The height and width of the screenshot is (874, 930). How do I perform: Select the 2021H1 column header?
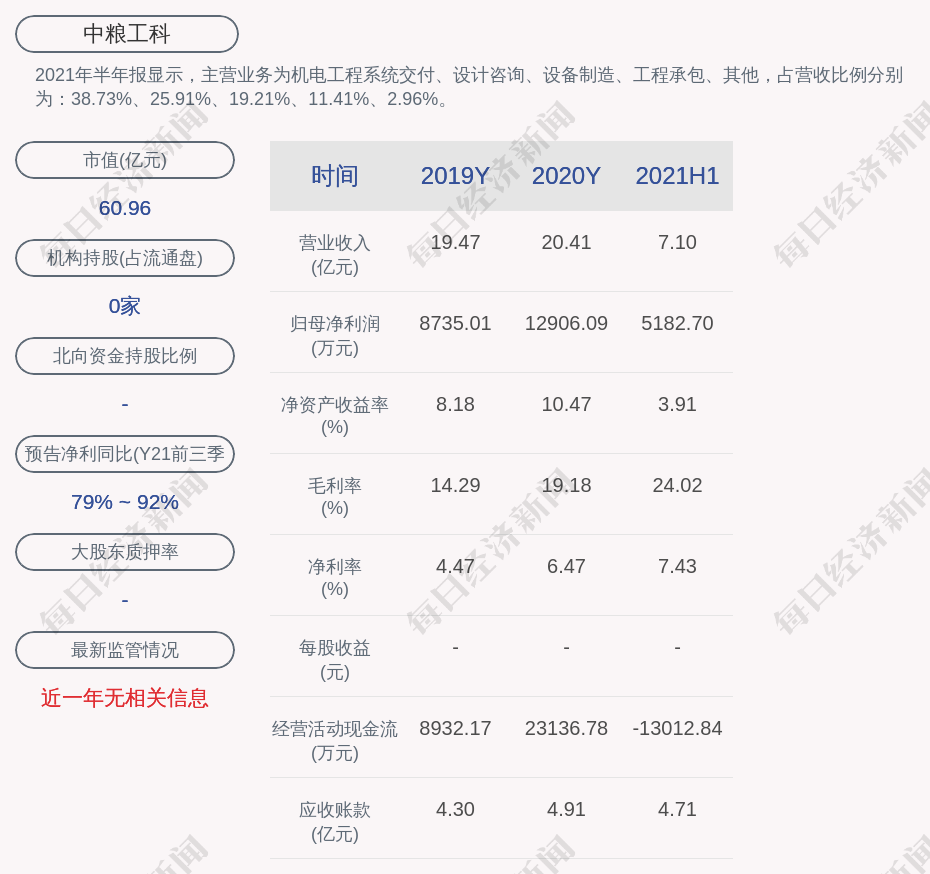[677, 176]
